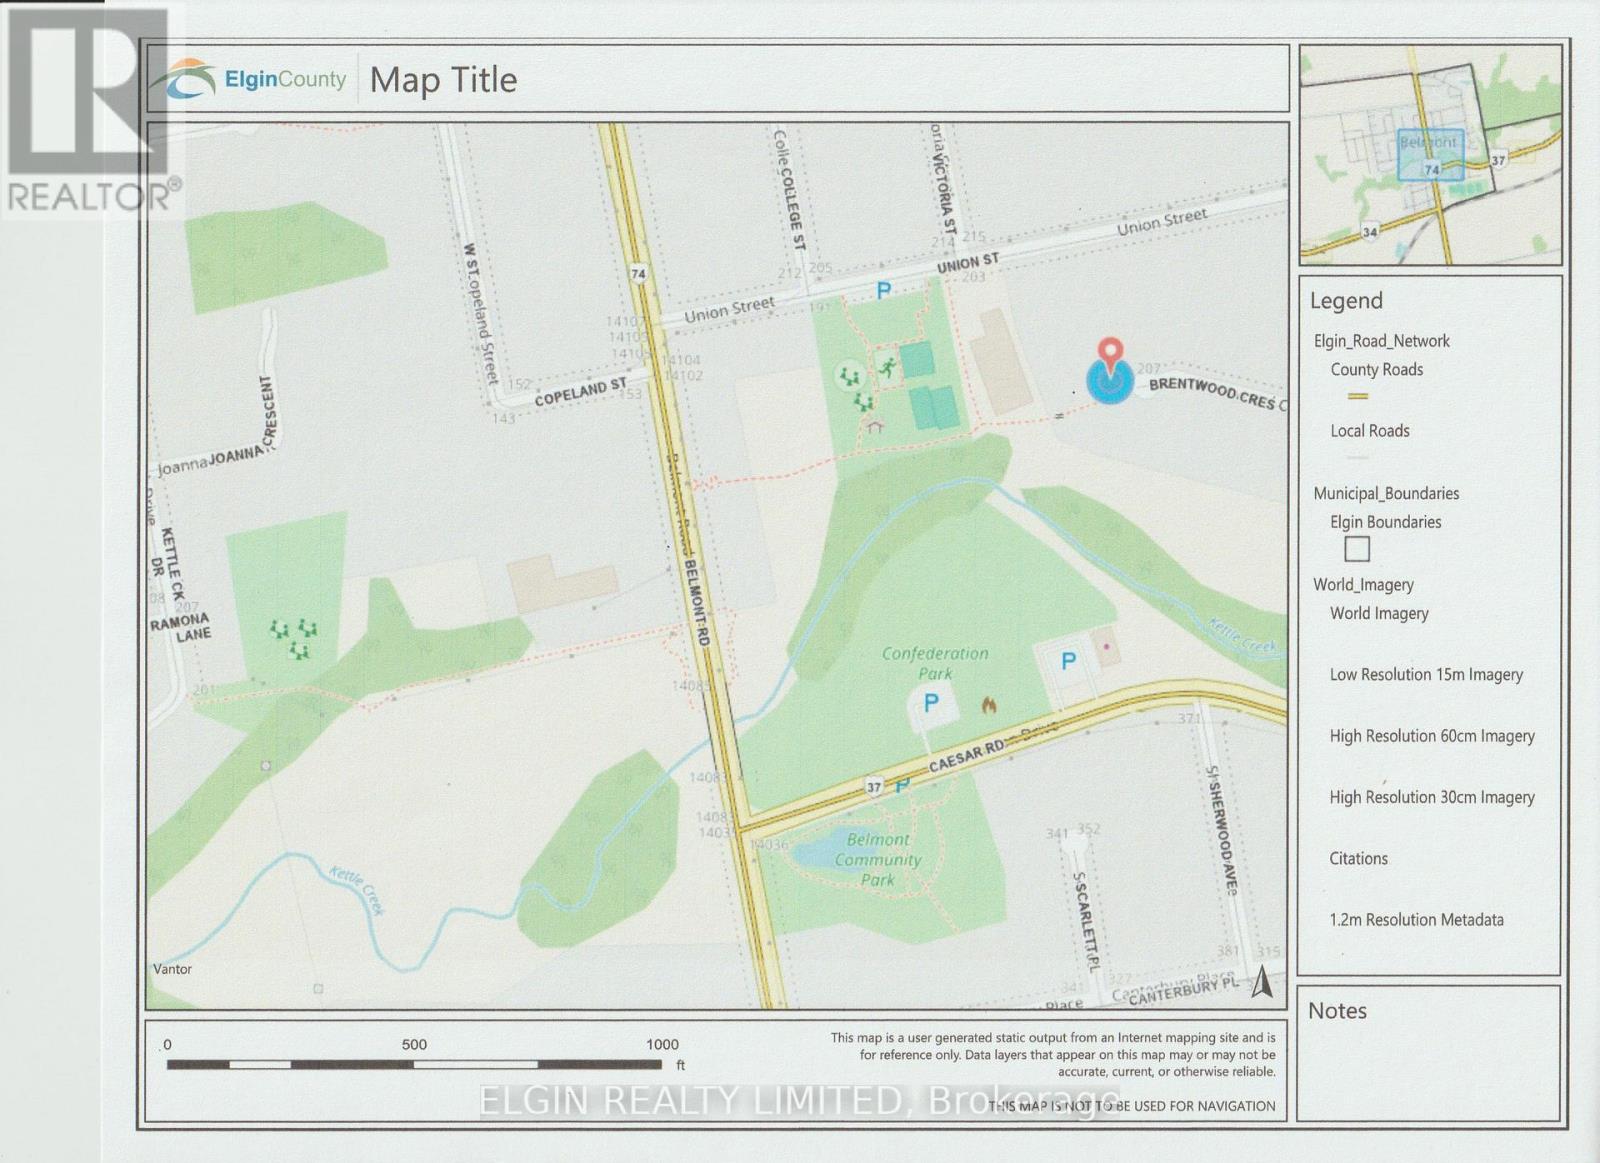
Task: Click the Union Street parking P icon
Action: tap(883, 291)
